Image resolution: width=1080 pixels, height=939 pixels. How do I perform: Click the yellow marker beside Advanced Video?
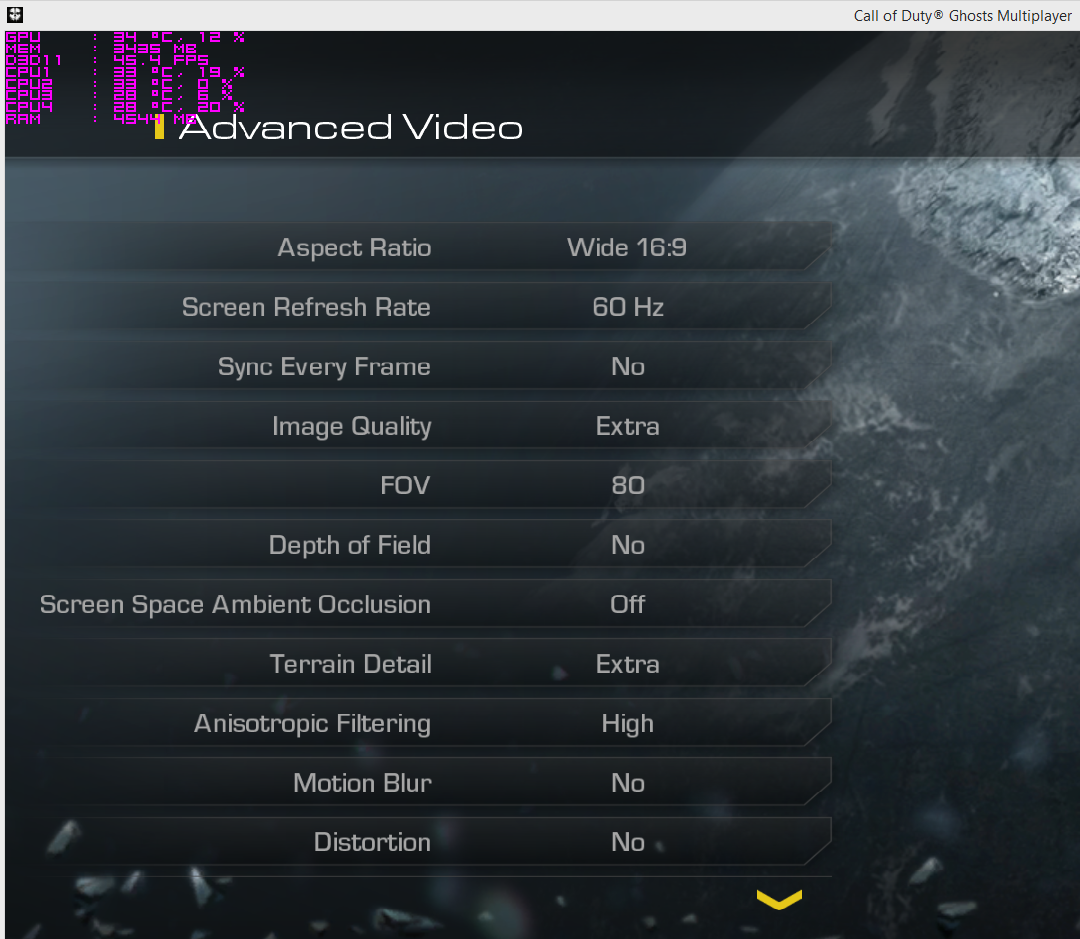[159, 127]
